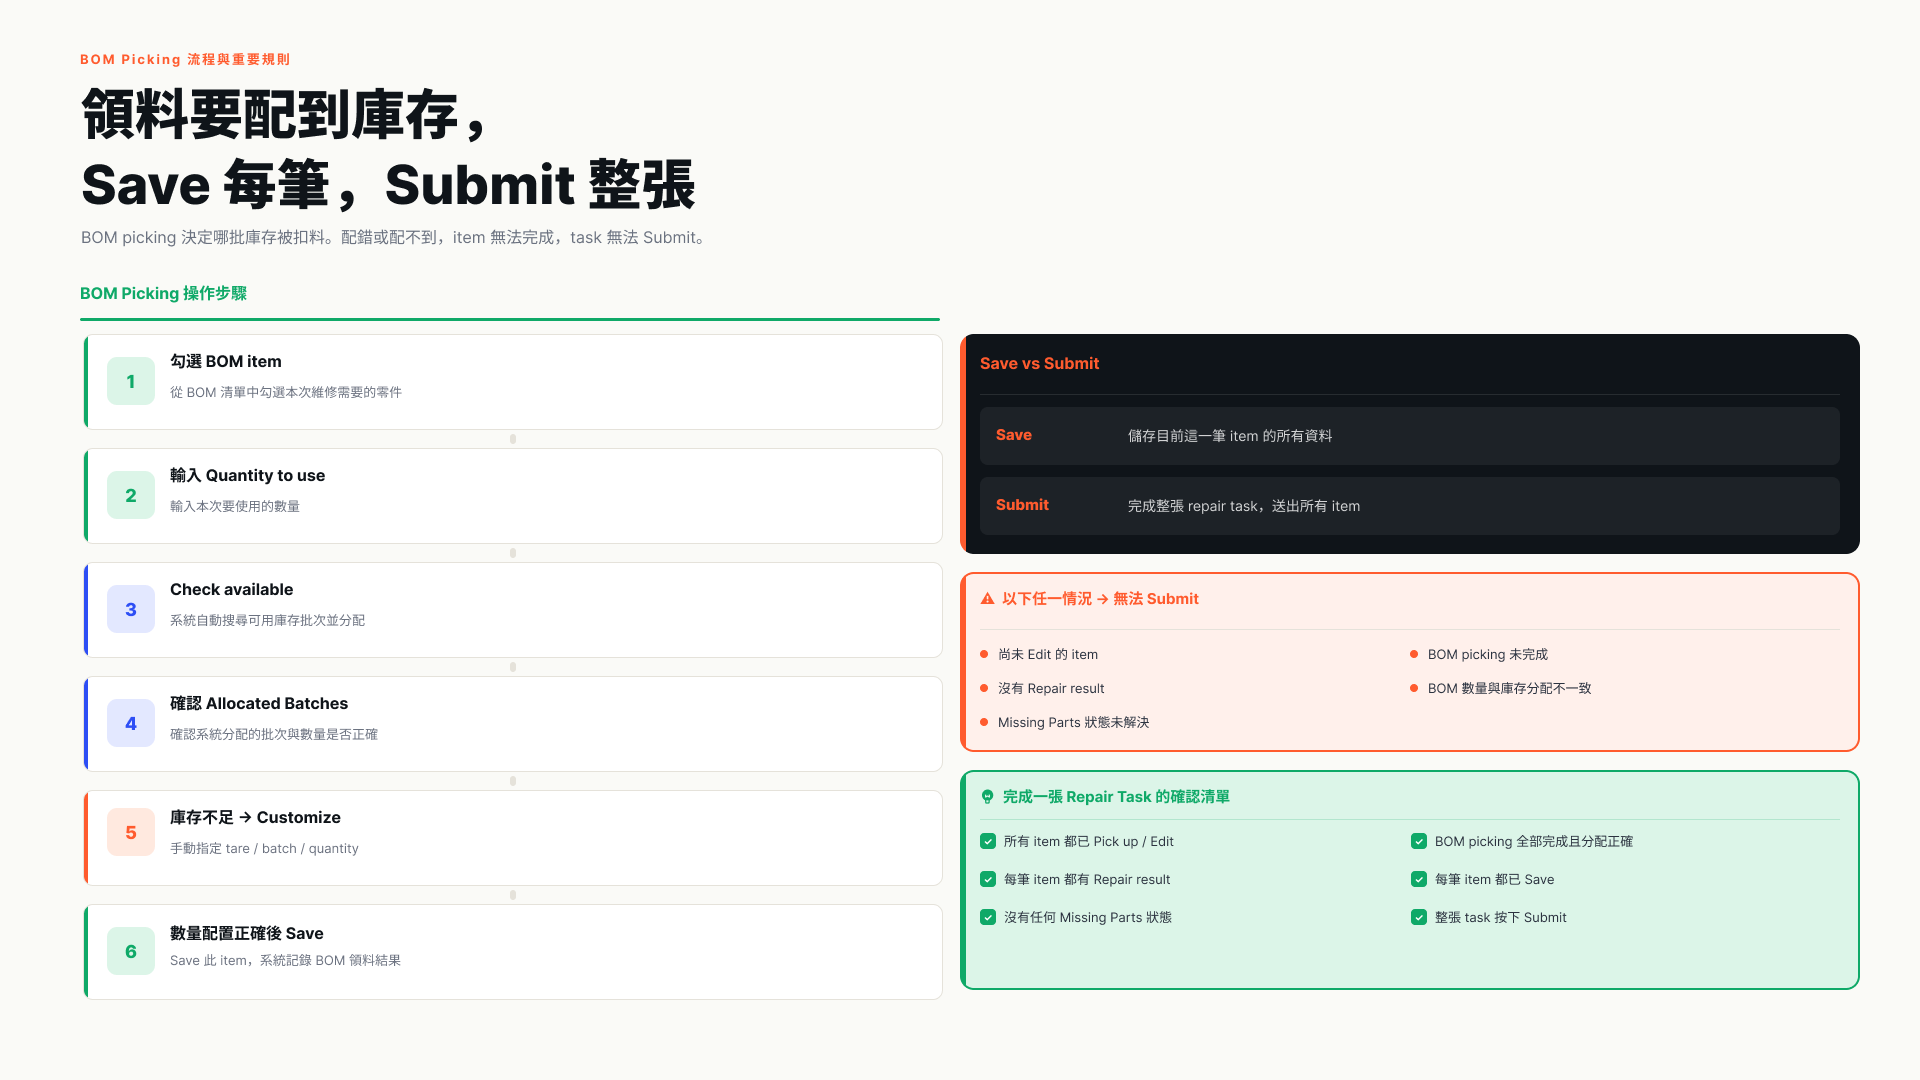Click the bullet dot before 沒有 Repair result
Viewport: 1920px width, 1080px height.
coord(984,688)
